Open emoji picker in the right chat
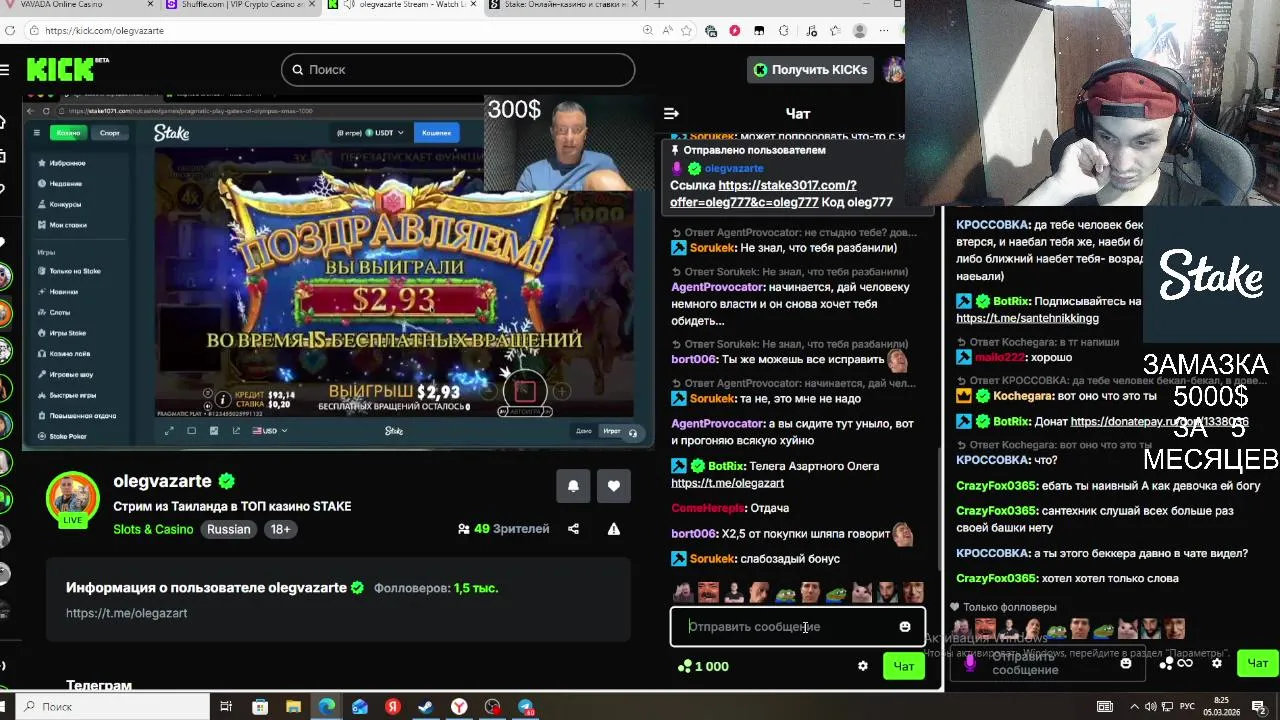1280x720 pixels. pos(1126,663)
